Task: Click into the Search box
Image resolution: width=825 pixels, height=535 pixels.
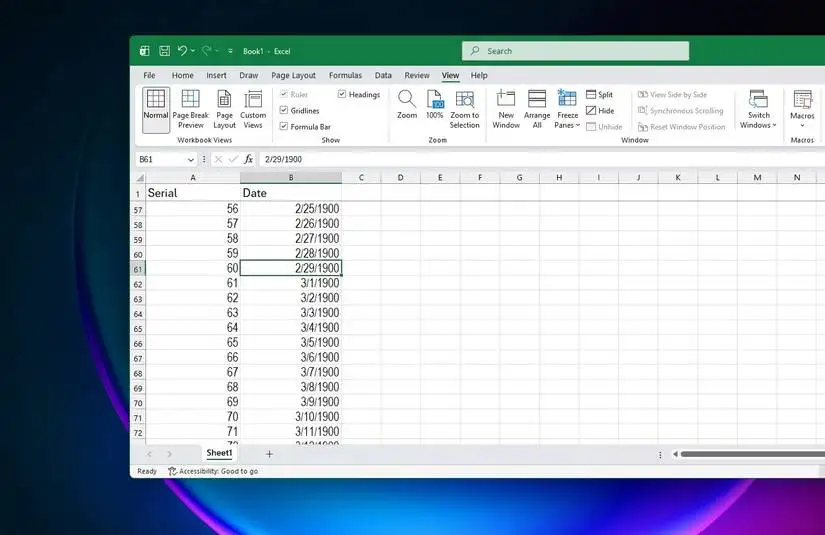Action: [x=576, y=51]
